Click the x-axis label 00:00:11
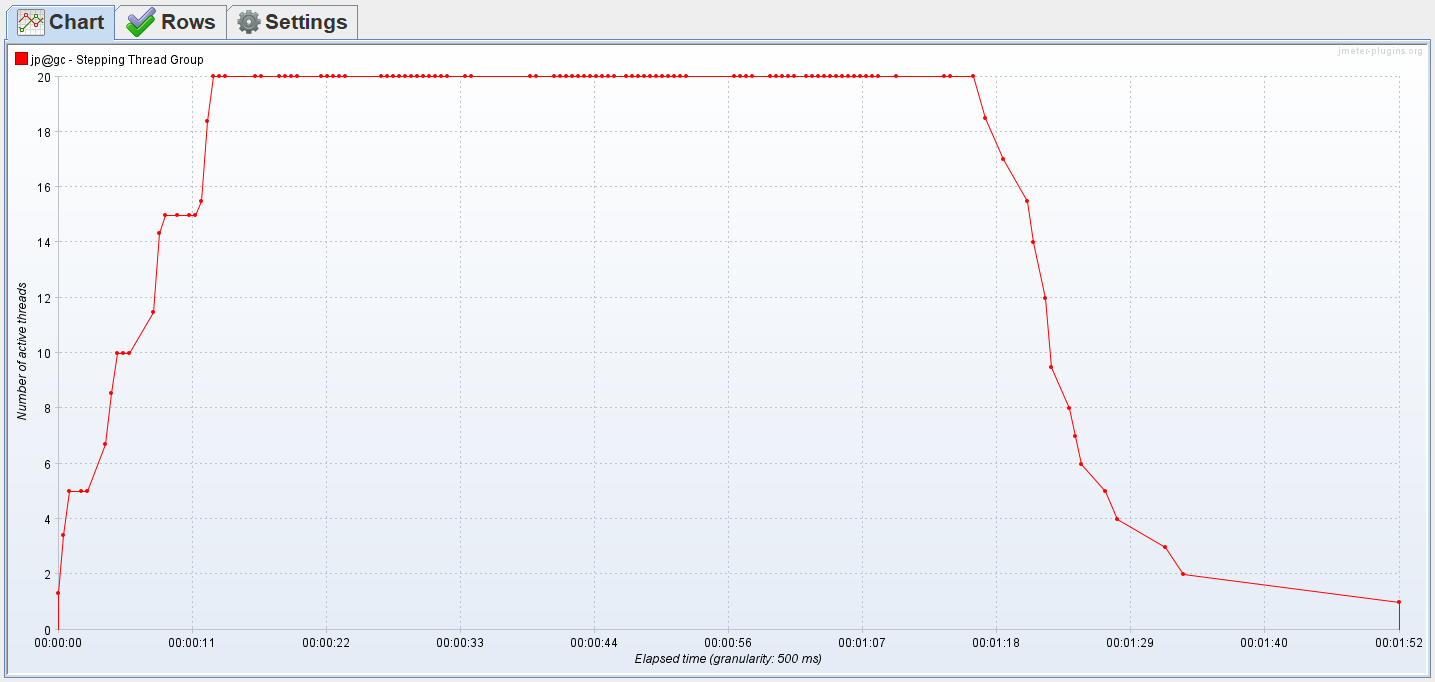1435x682 pixels. click(x=192, y=645)
